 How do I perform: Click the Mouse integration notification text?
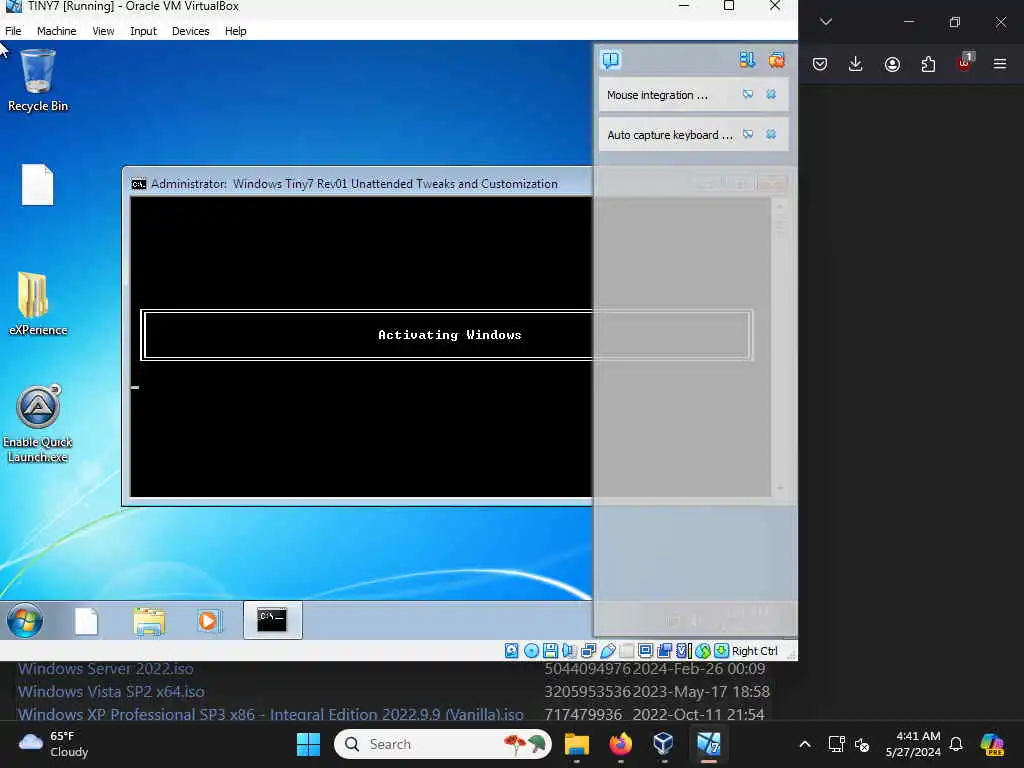pyautogui.click(x=657, y=95)
